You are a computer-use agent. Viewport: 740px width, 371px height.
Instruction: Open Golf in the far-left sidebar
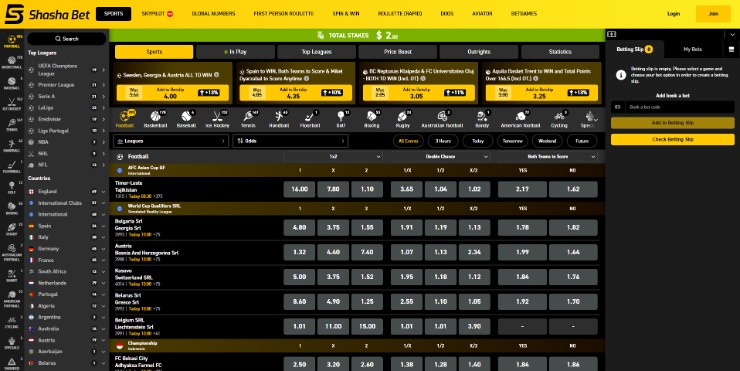coord(11,187)
